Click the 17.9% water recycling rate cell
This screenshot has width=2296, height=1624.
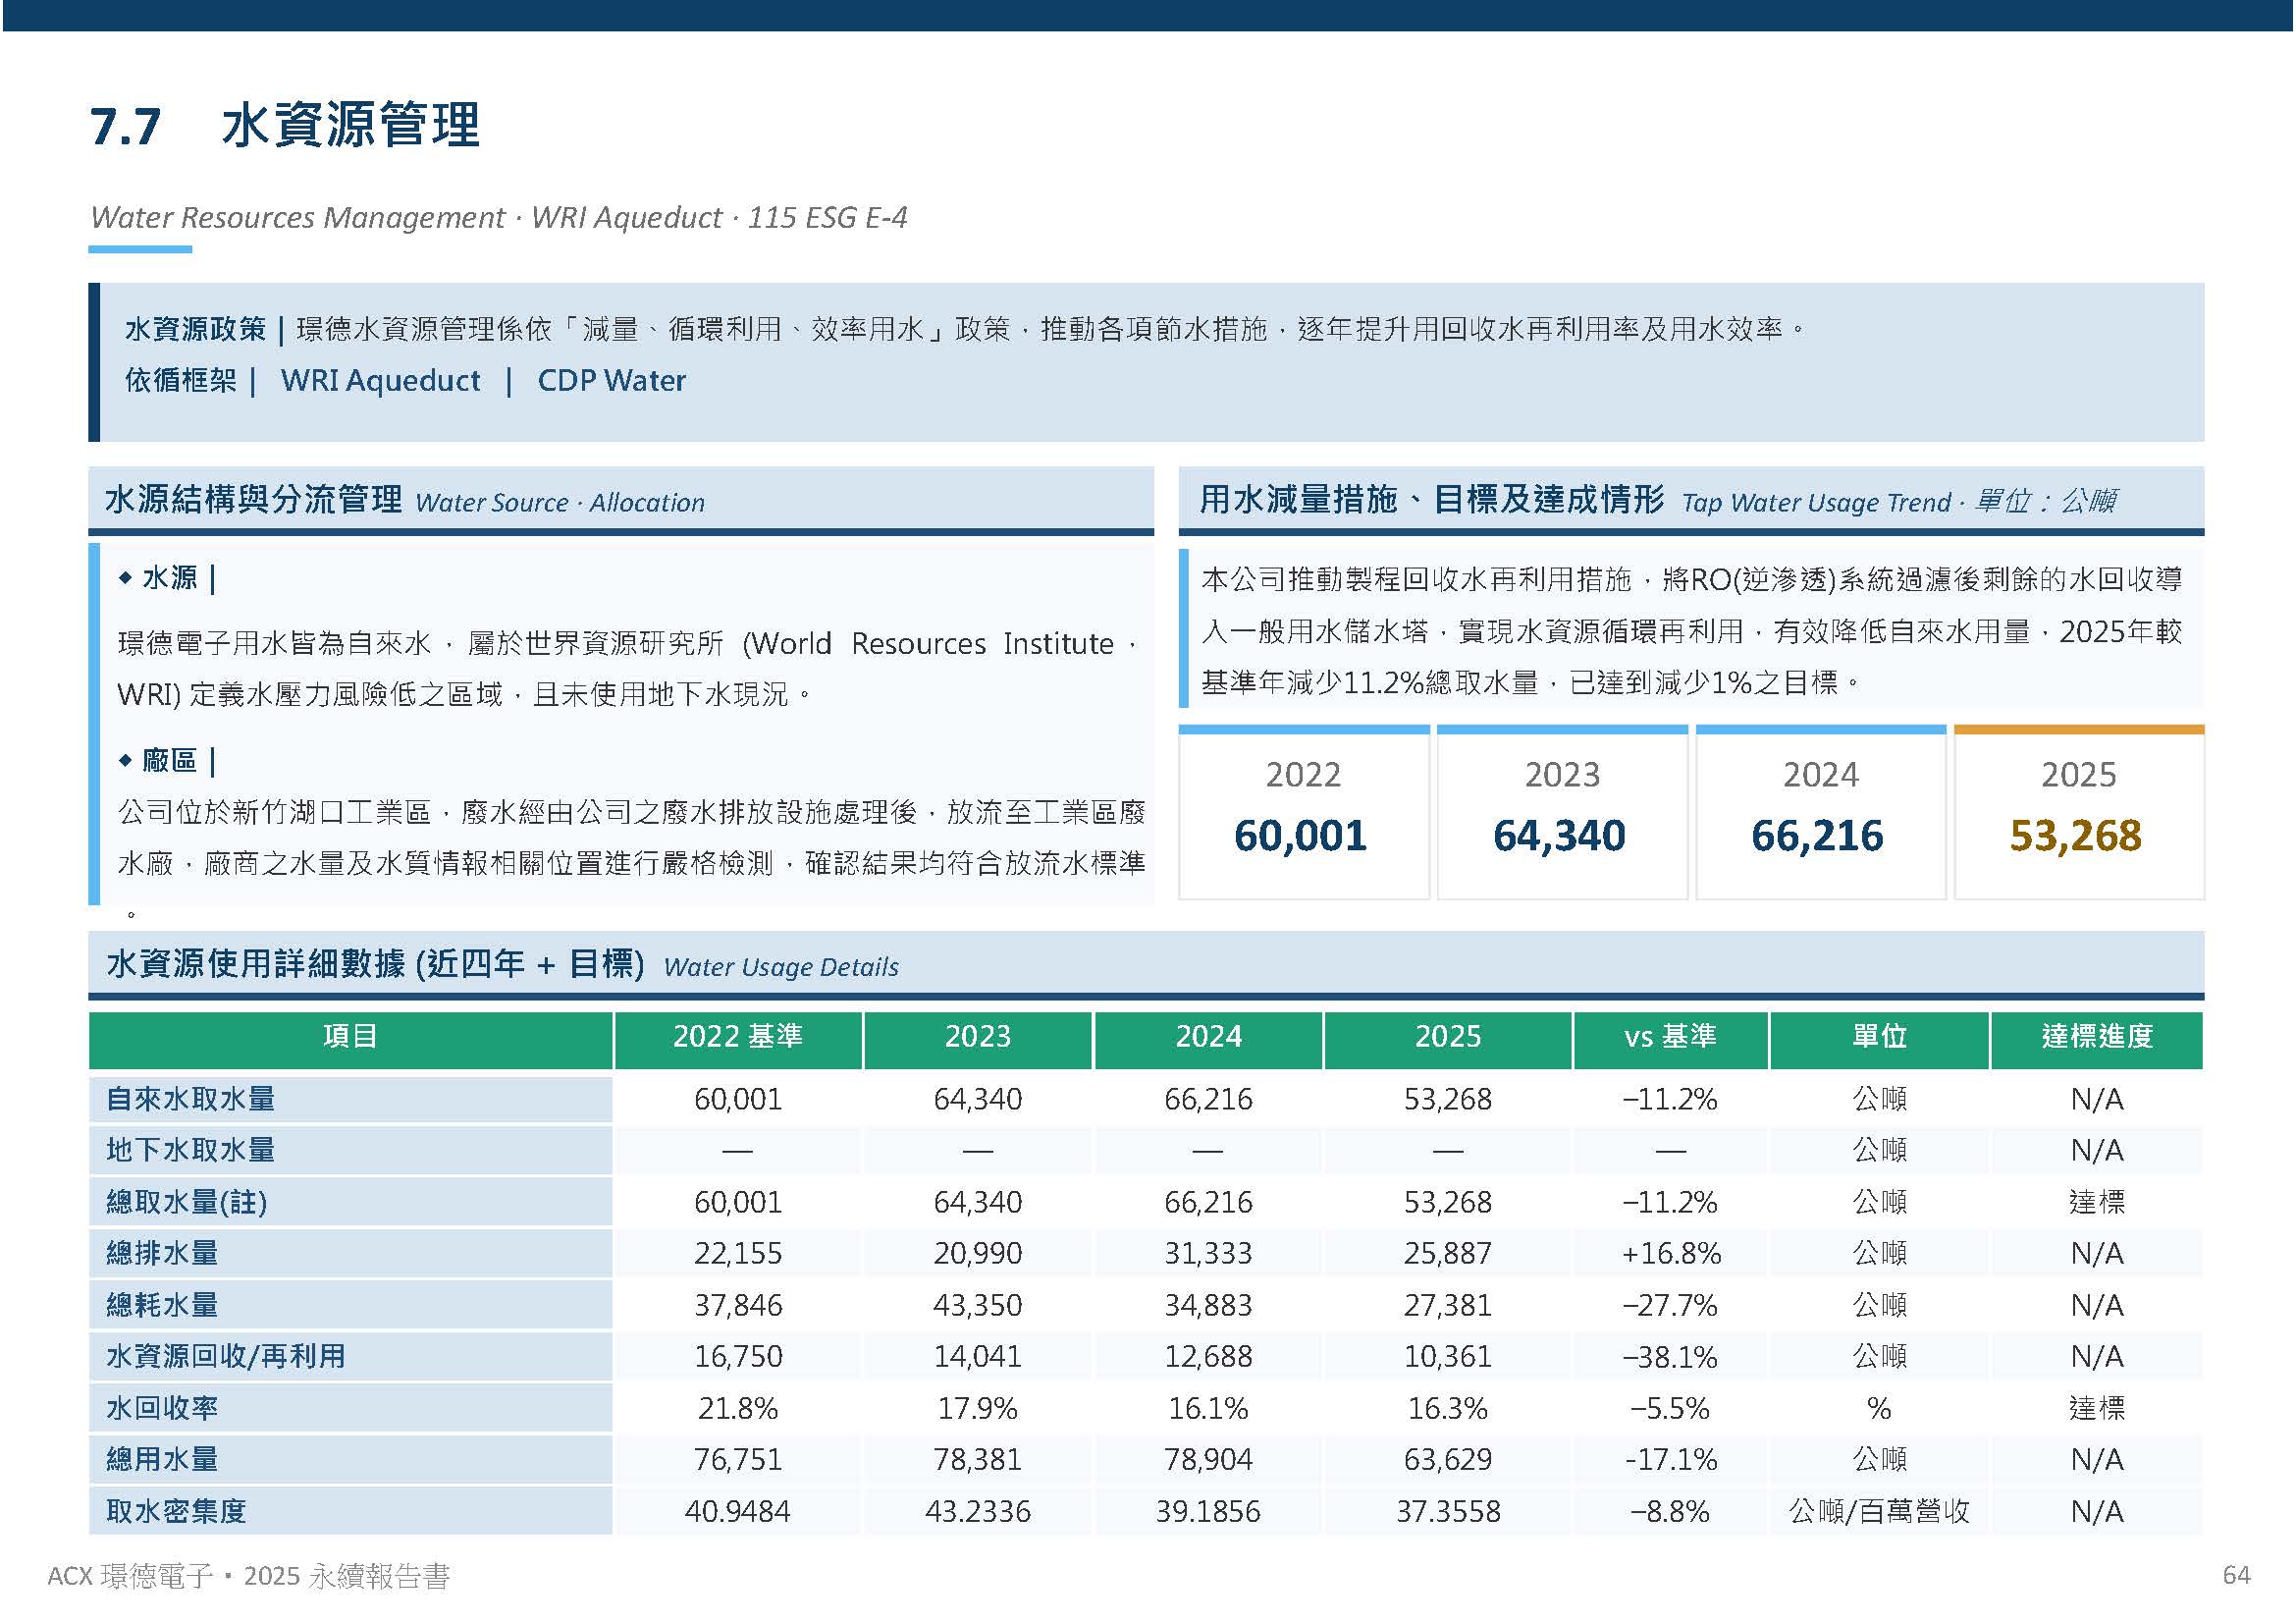(x=978, y=1409)
